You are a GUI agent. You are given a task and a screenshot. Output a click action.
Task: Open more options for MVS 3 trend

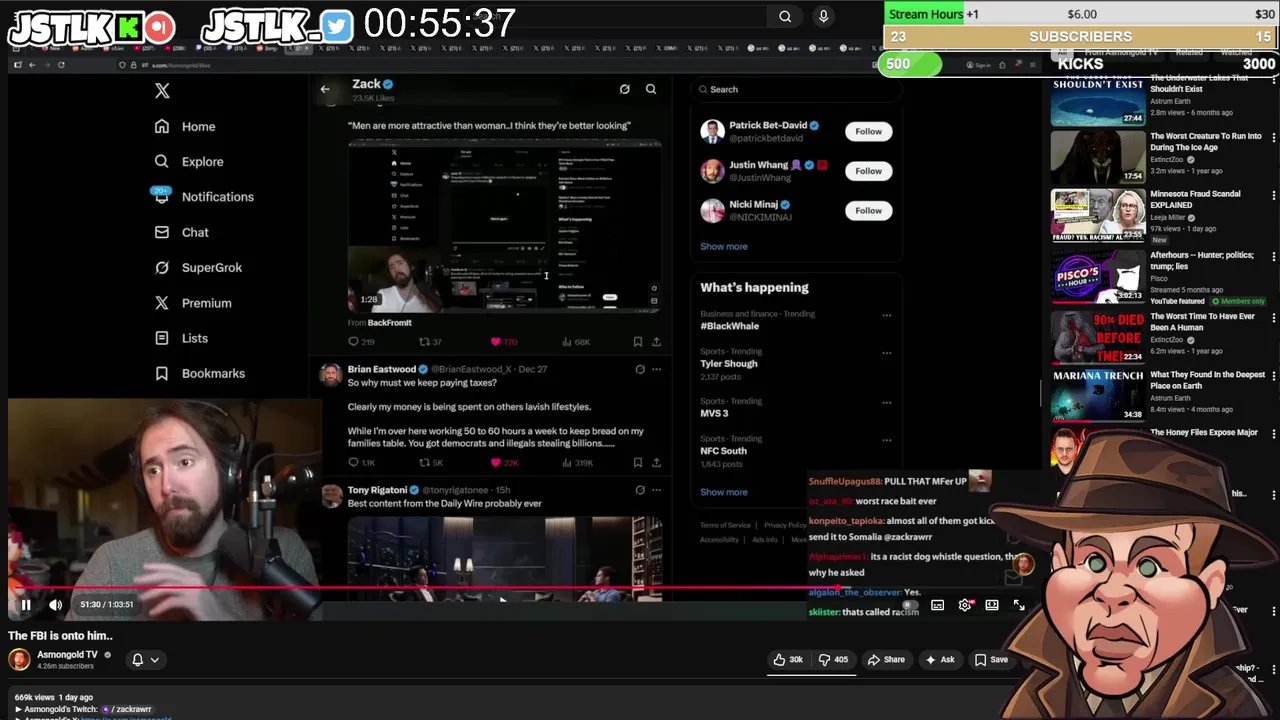click(886, 403)
